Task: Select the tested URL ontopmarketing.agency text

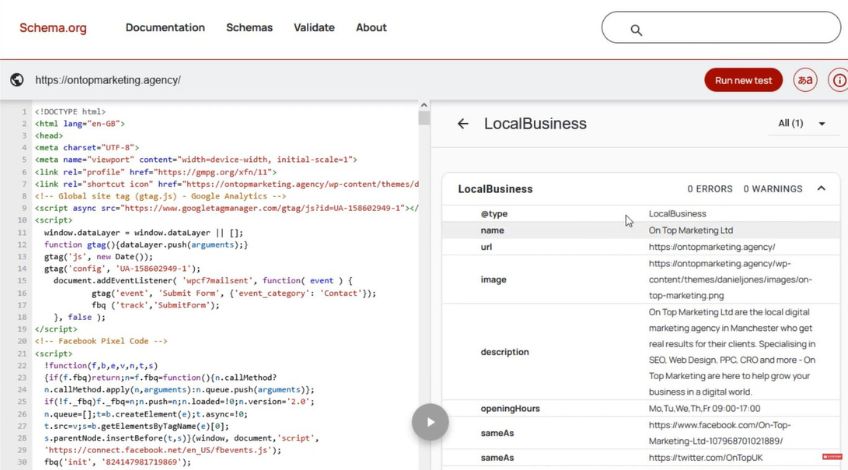Action: click(108, 80)
